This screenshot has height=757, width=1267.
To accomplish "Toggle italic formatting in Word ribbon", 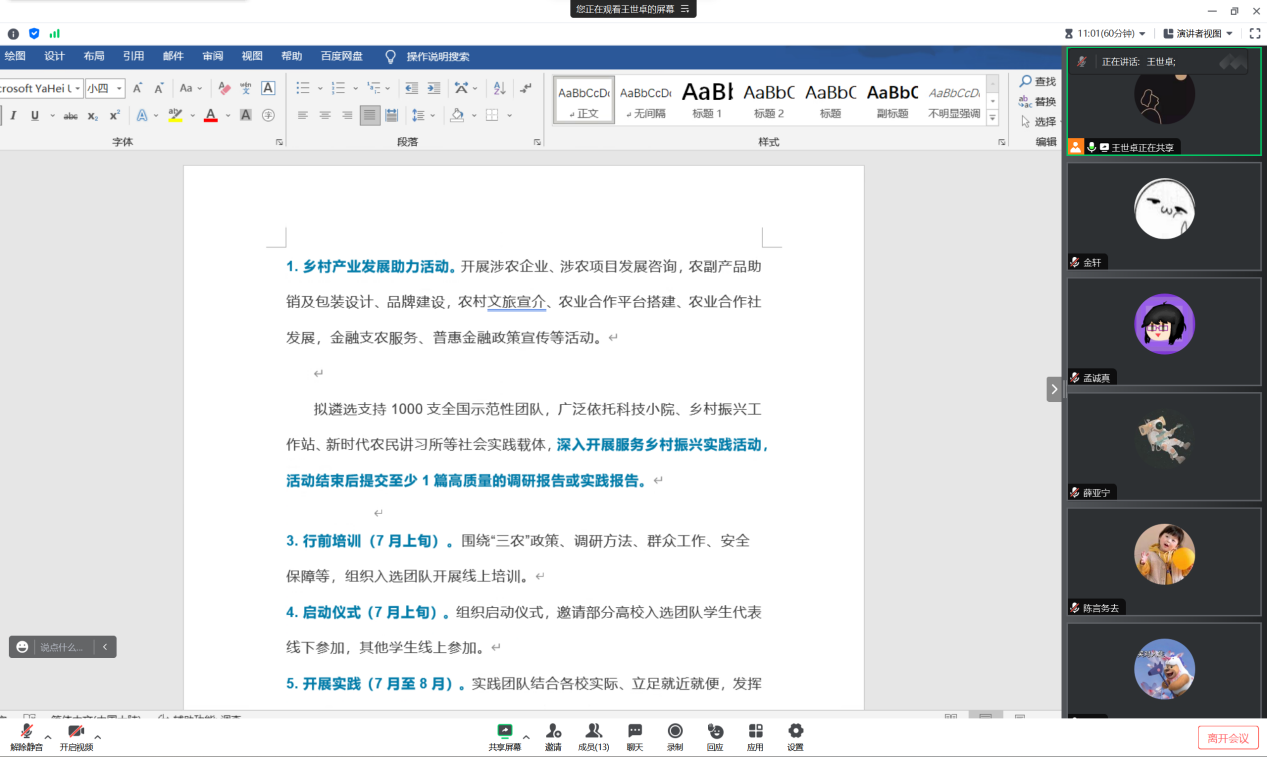I will (13, 116).
